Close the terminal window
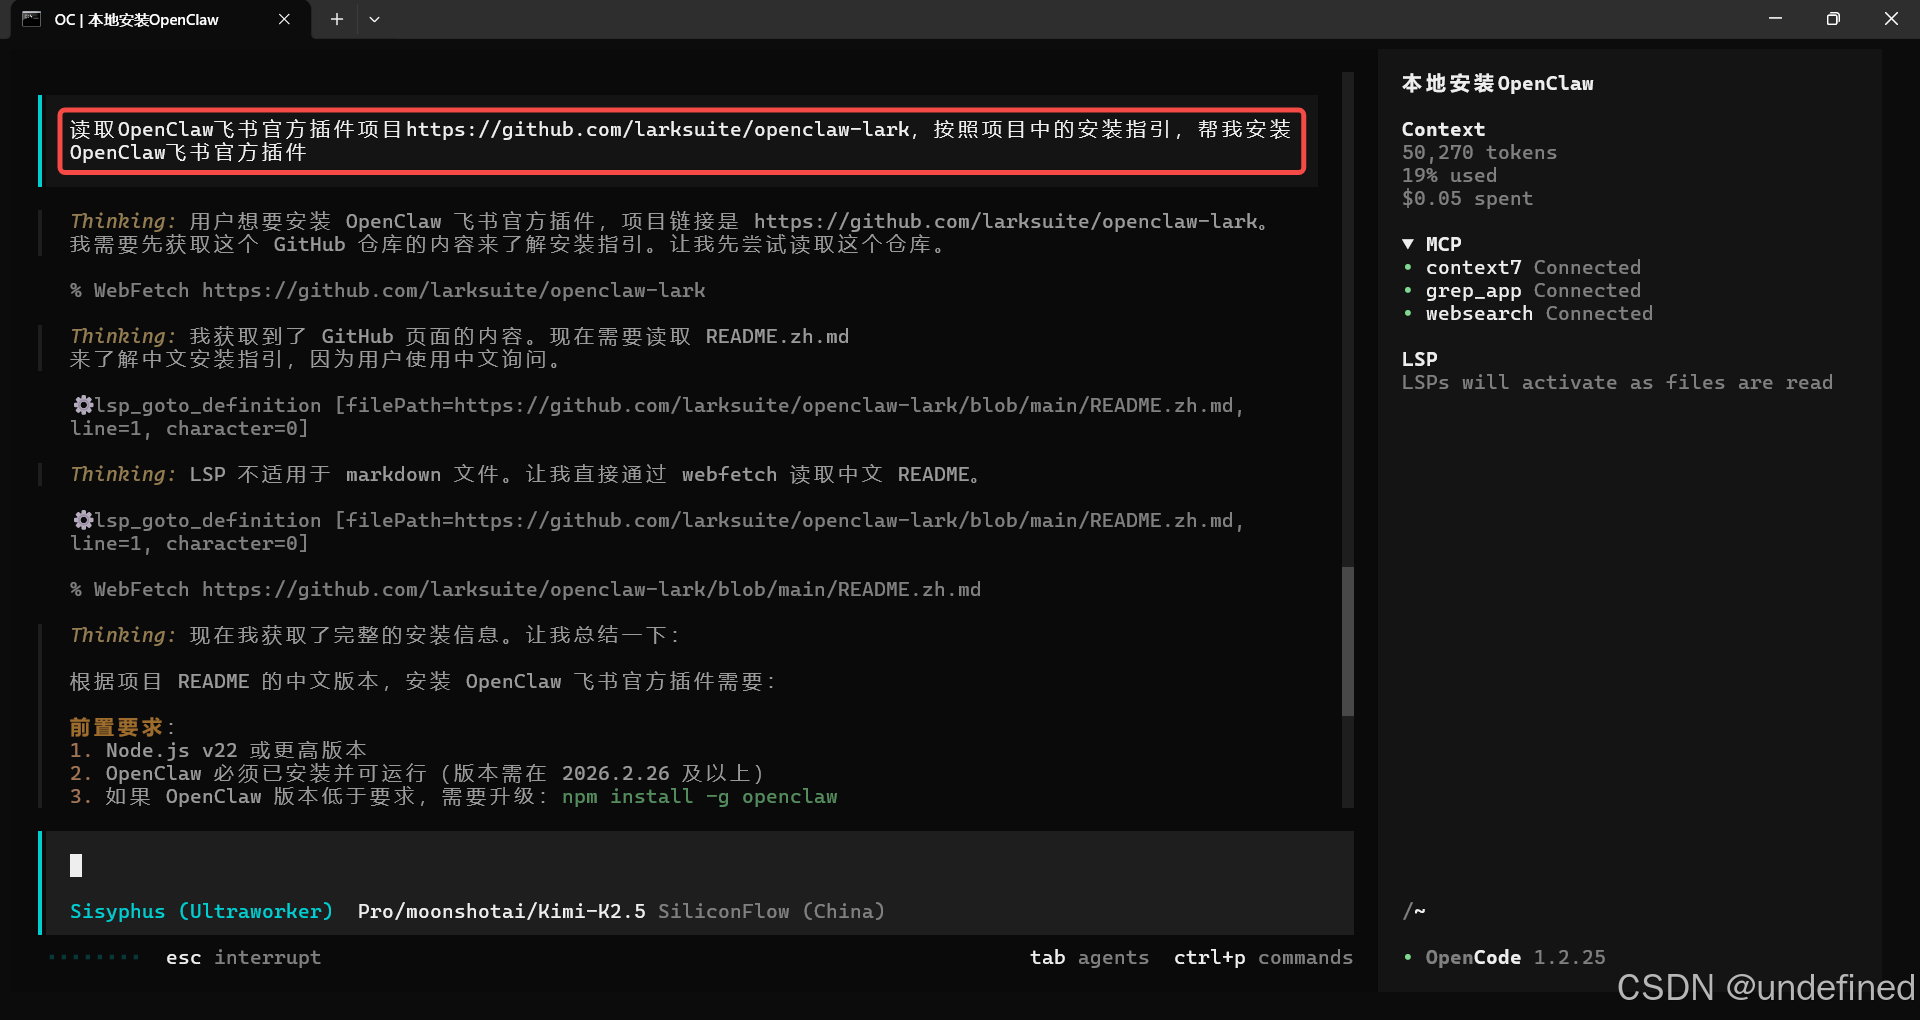The image size is (1920, 1020). (1891, 19)
